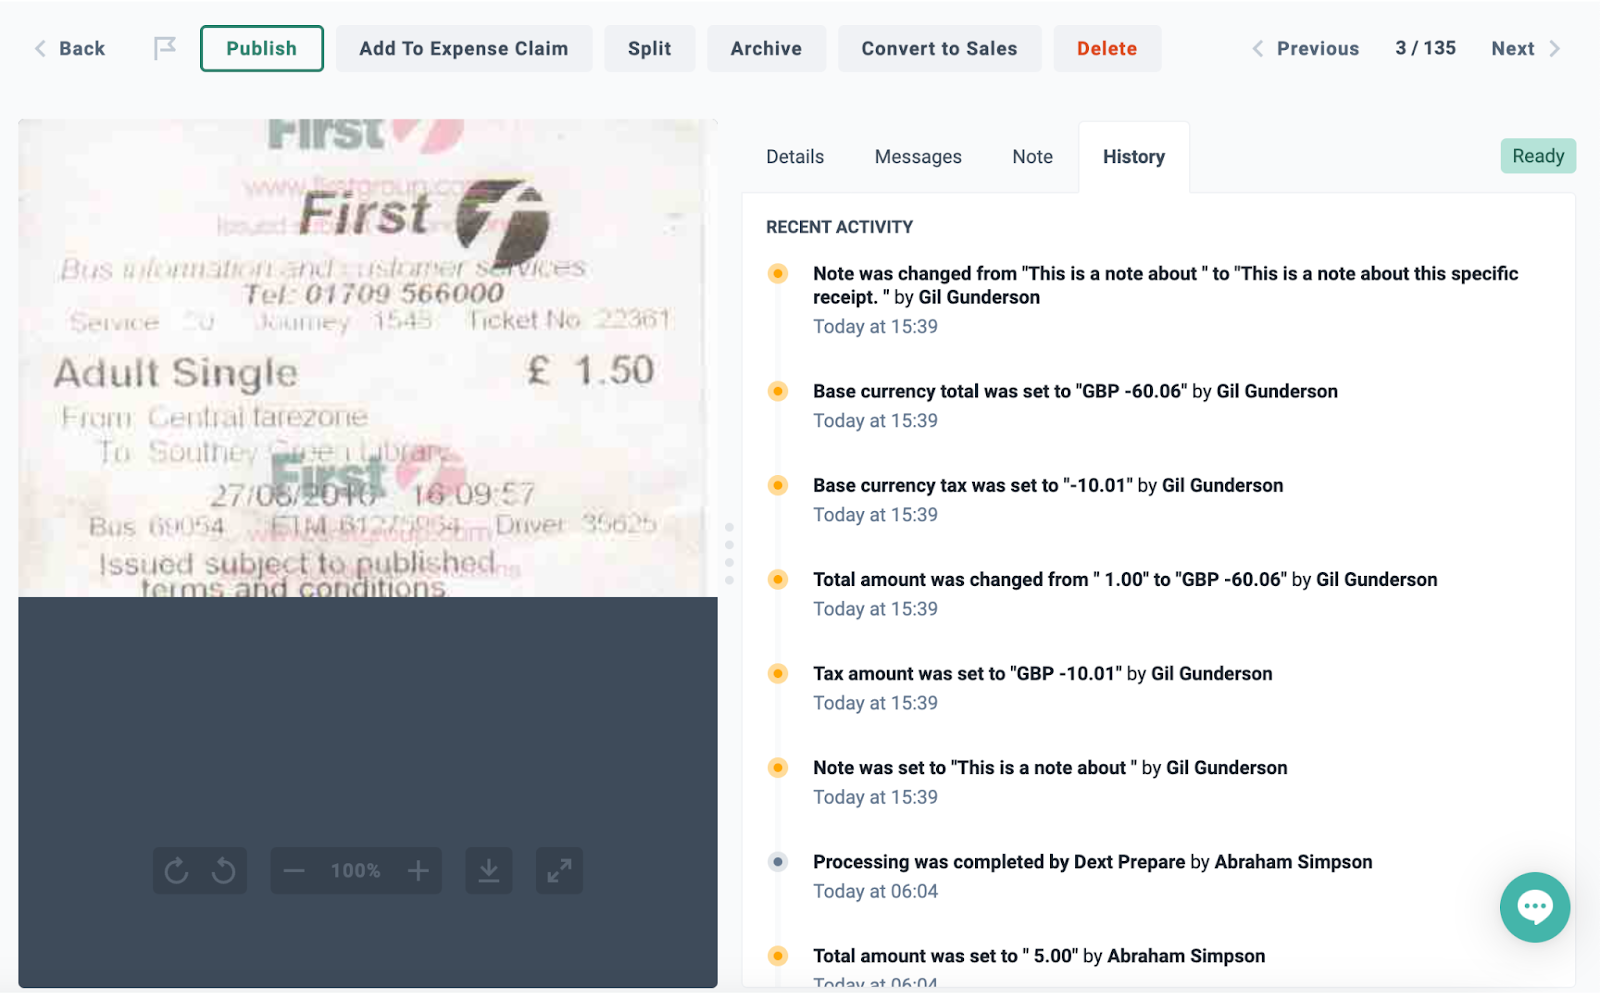Click 'Total amount was set to 5.00' entry
The width and height of the screenshot is (1600, 993).
(x=1039, y=955)
